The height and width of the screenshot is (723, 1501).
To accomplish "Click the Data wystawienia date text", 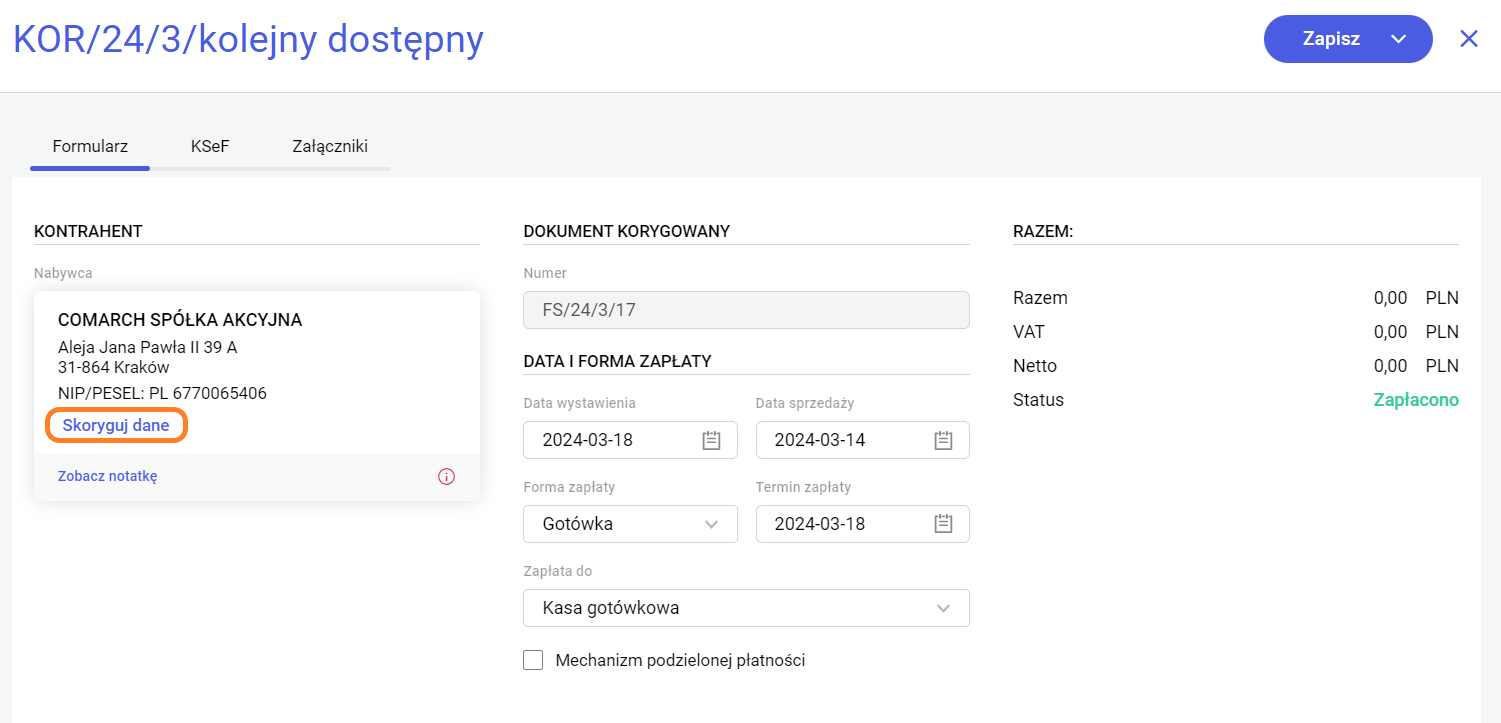I will (x=588, y=440).
